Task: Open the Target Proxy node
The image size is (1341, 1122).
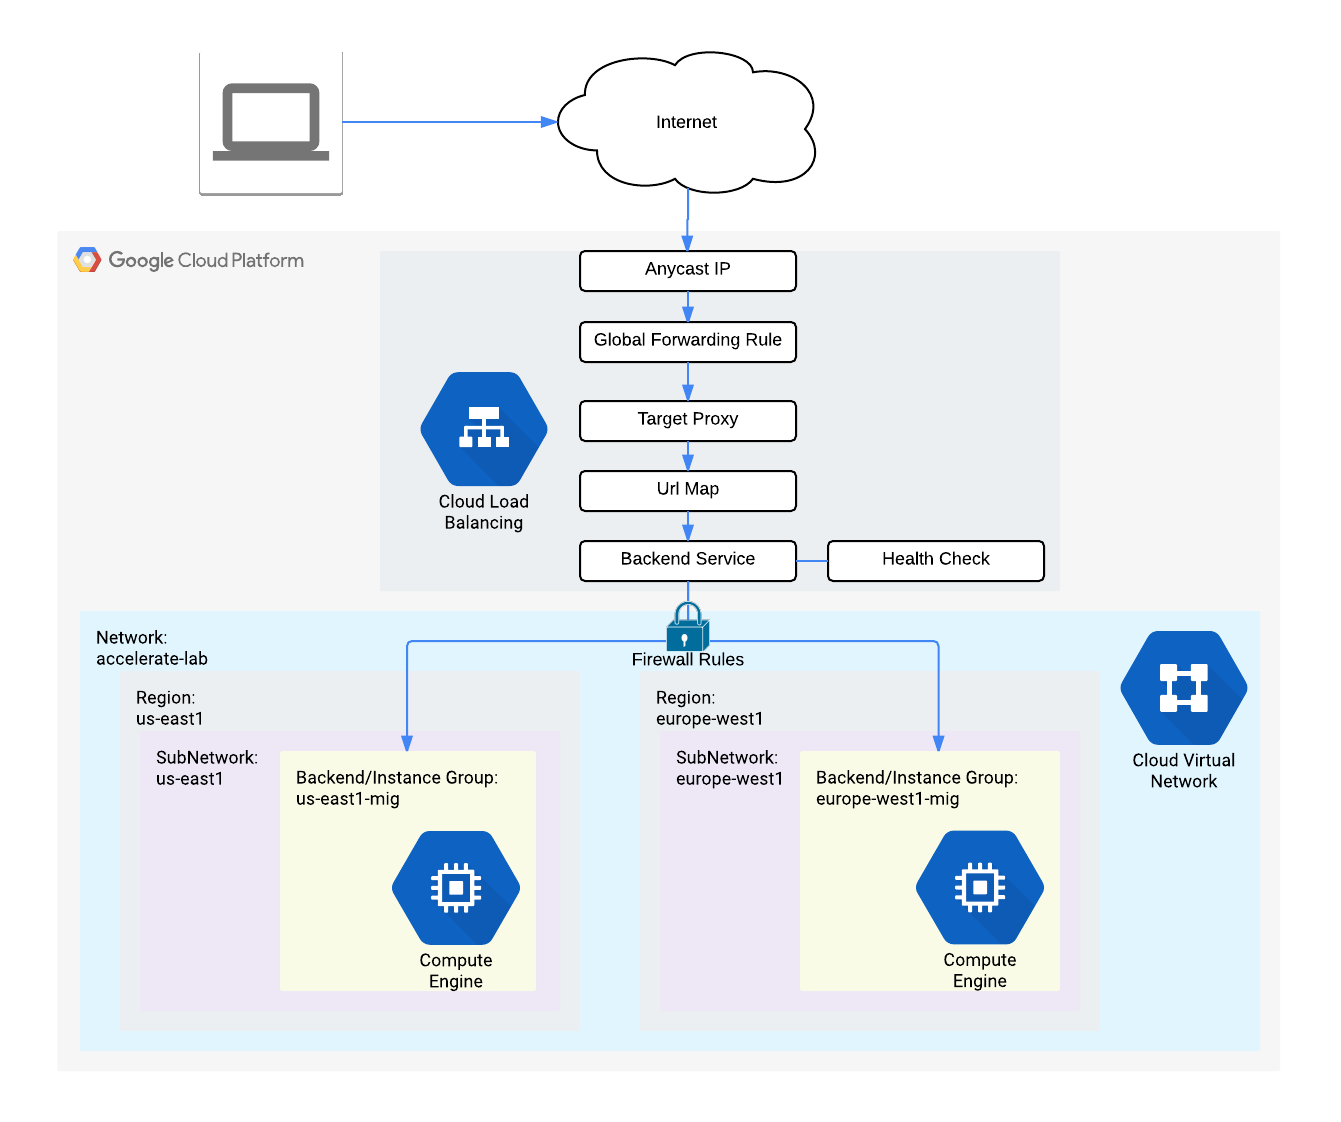Action: point(687,420)
